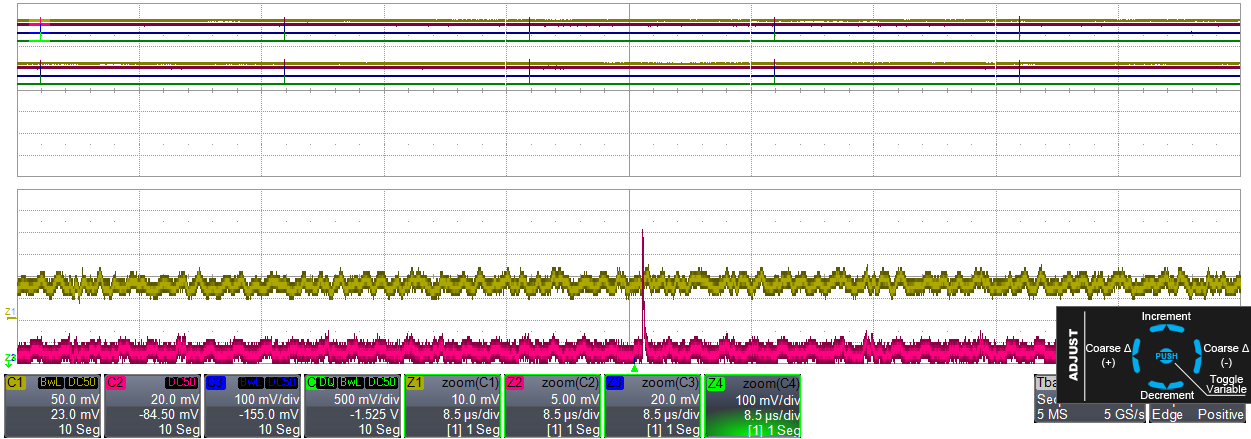Click the 5.00 mV value in Z2
This screenshot has width=1251, height=439.
pos(577,399)
